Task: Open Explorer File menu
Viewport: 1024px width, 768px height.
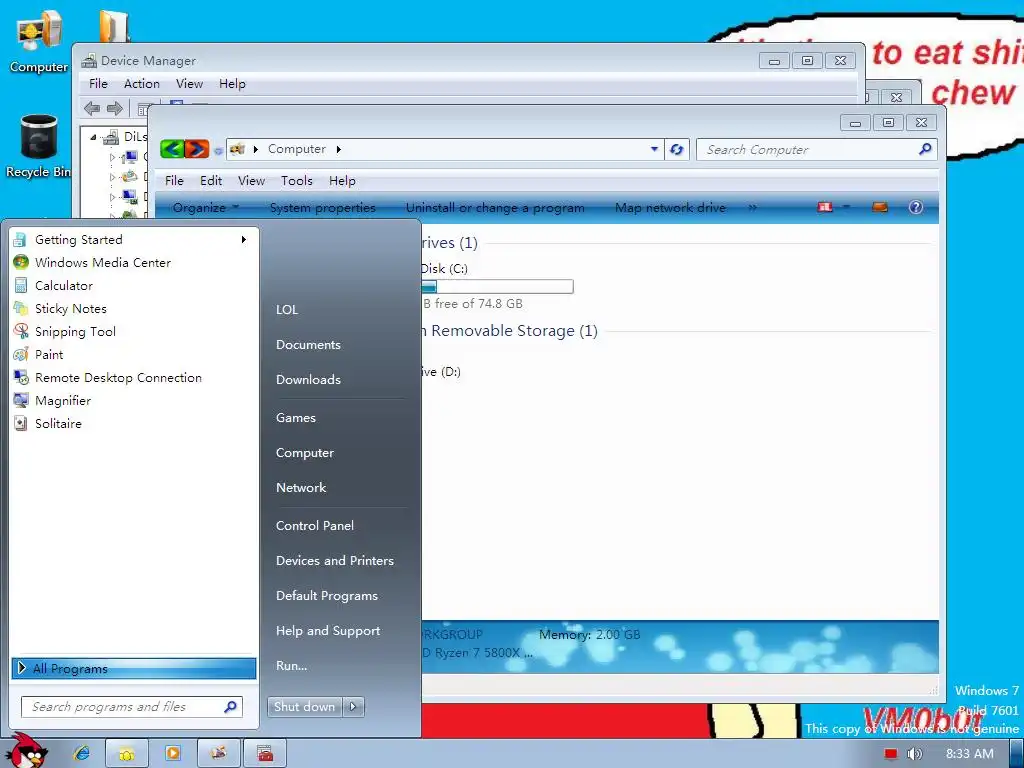Action: [x=174, y=181]
